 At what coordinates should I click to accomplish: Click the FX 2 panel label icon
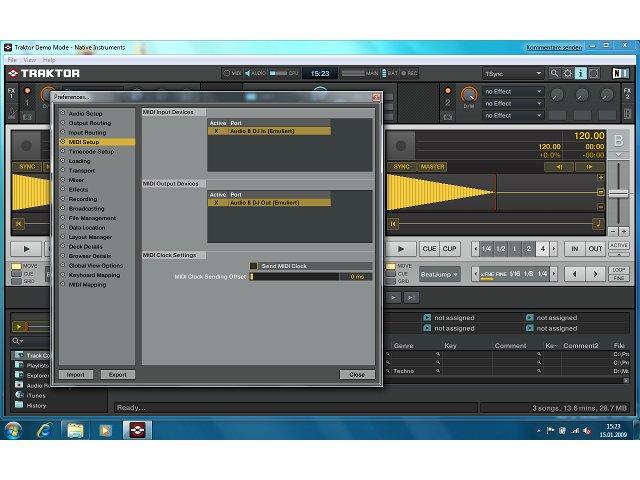[x=627, y=93]
